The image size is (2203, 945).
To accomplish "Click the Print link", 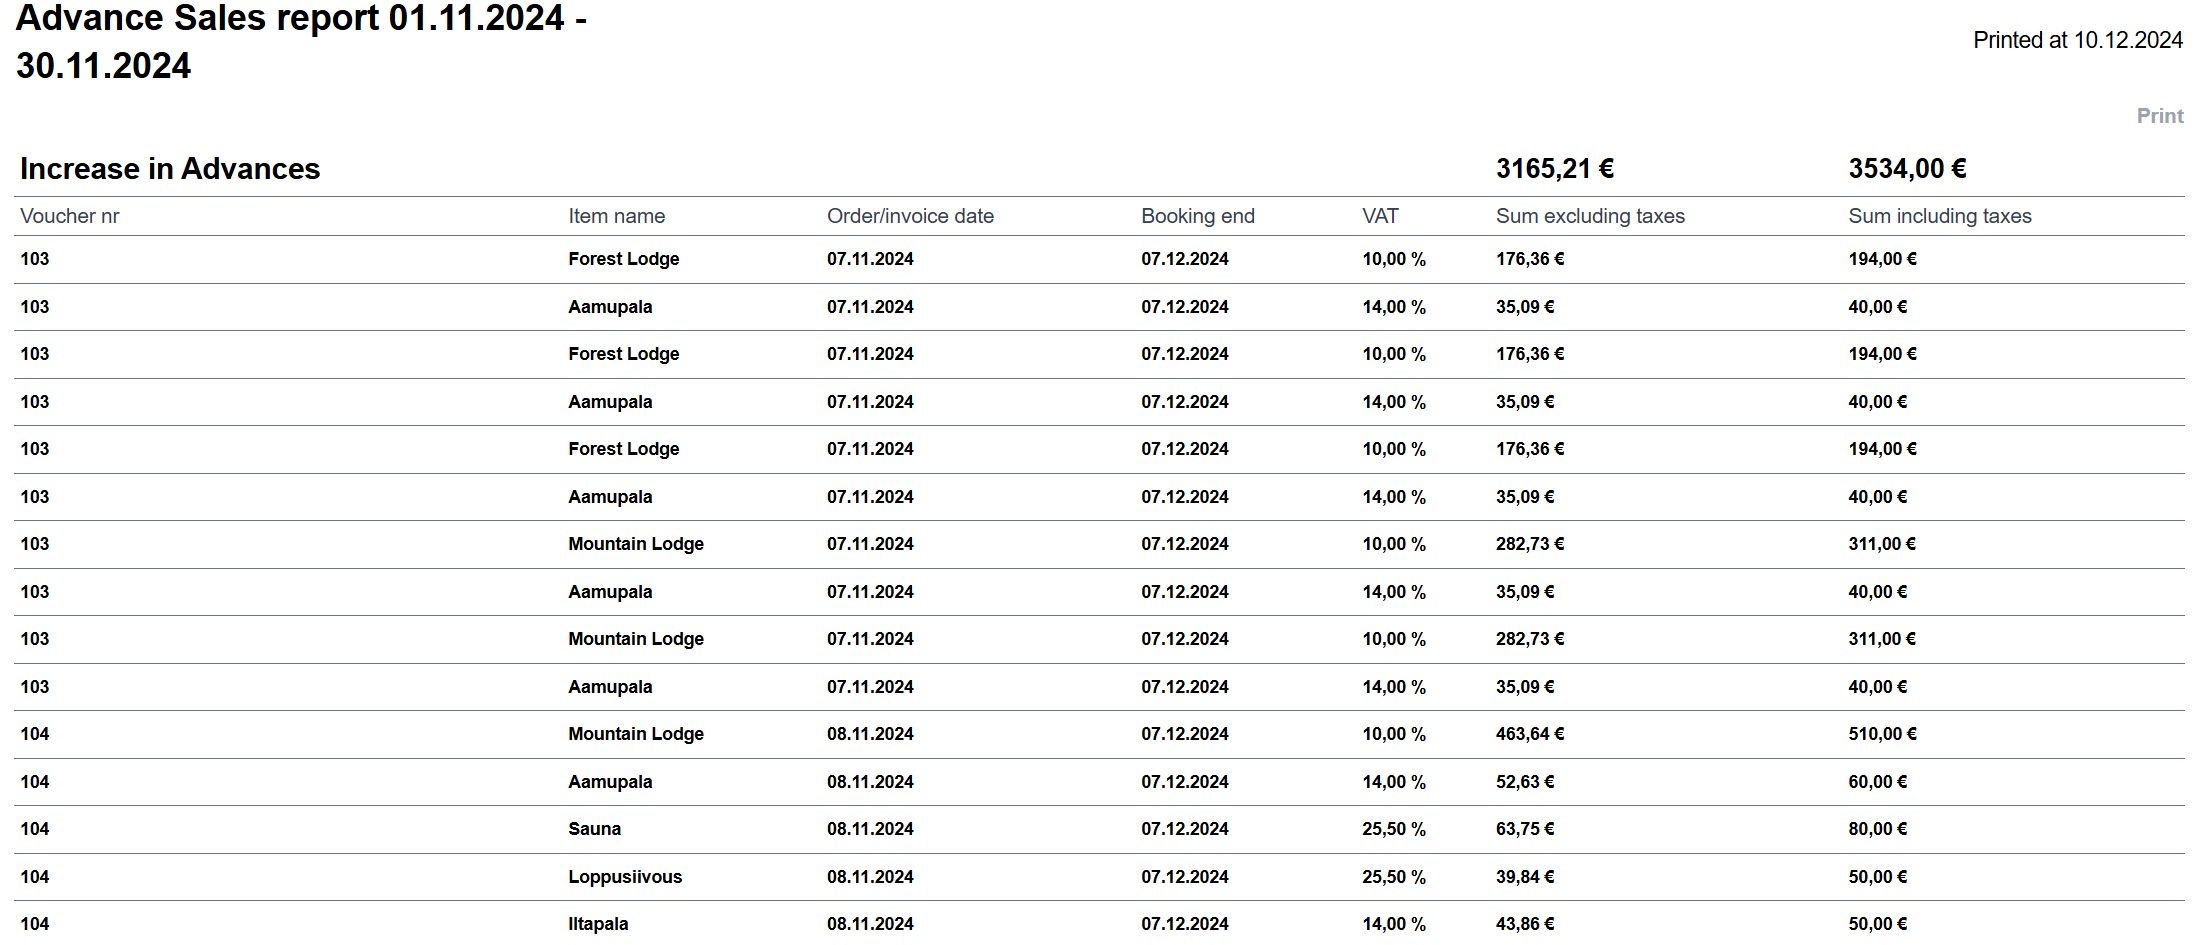I will [x=2159, y=116].
